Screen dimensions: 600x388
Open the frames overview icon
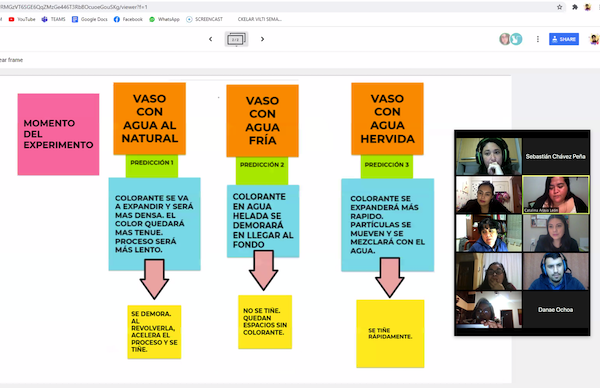tap(236, 39)
